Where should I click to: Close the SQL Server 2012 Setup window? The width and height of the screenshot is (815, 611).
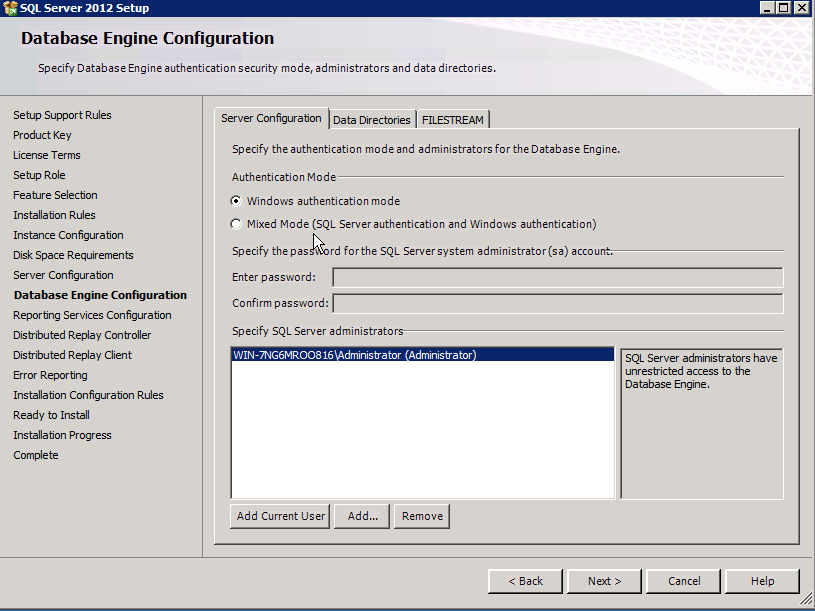coord(802,8)
